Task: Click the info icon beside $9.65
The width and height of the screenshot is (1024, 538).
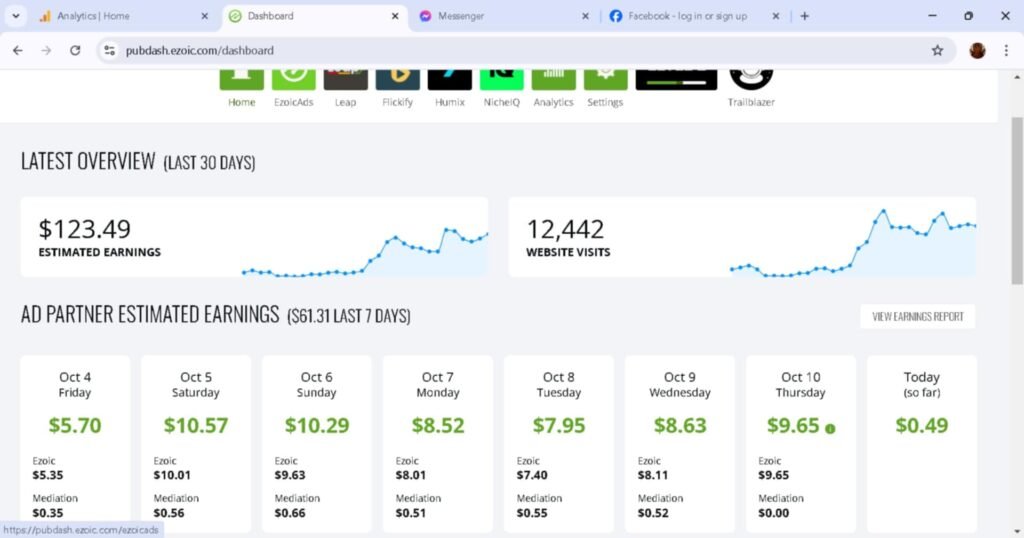Action: click(830, 428)
